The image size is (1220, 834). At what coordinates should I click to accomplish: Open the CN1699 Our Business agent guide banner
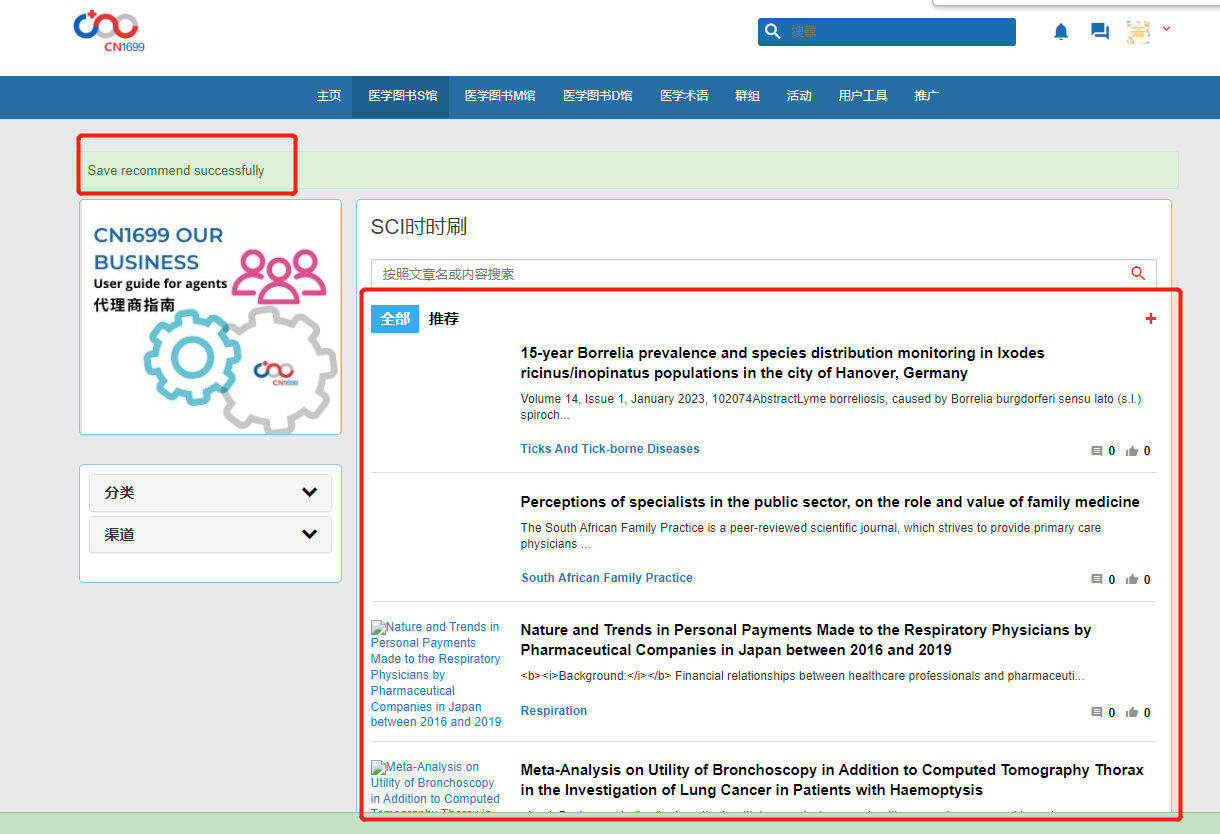tap(210, 317)
